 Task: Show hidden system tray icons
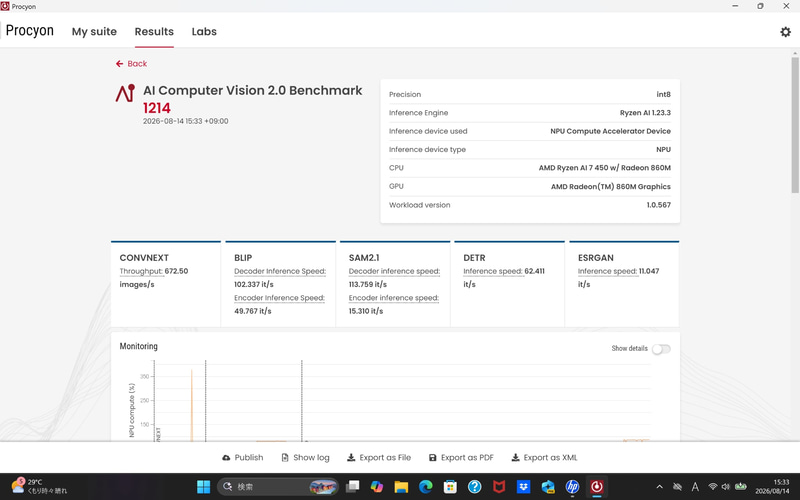(659, 487)
